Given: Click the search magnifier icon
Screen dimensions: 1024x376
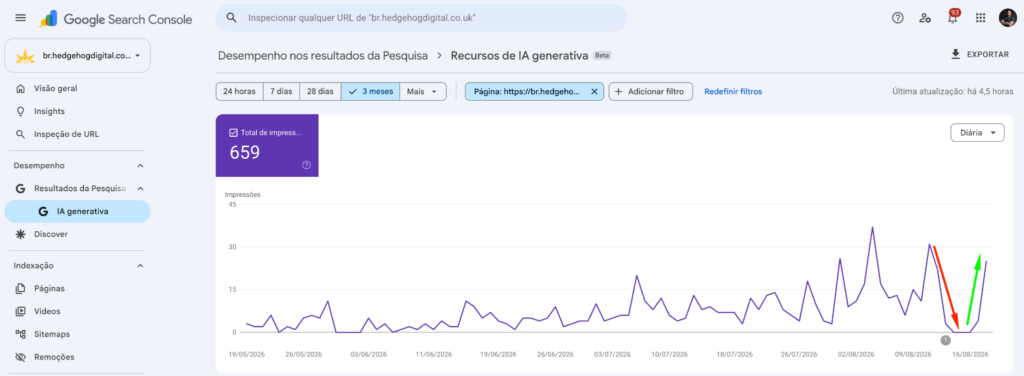Looking at the screenshot, I should tap(231, 18).
